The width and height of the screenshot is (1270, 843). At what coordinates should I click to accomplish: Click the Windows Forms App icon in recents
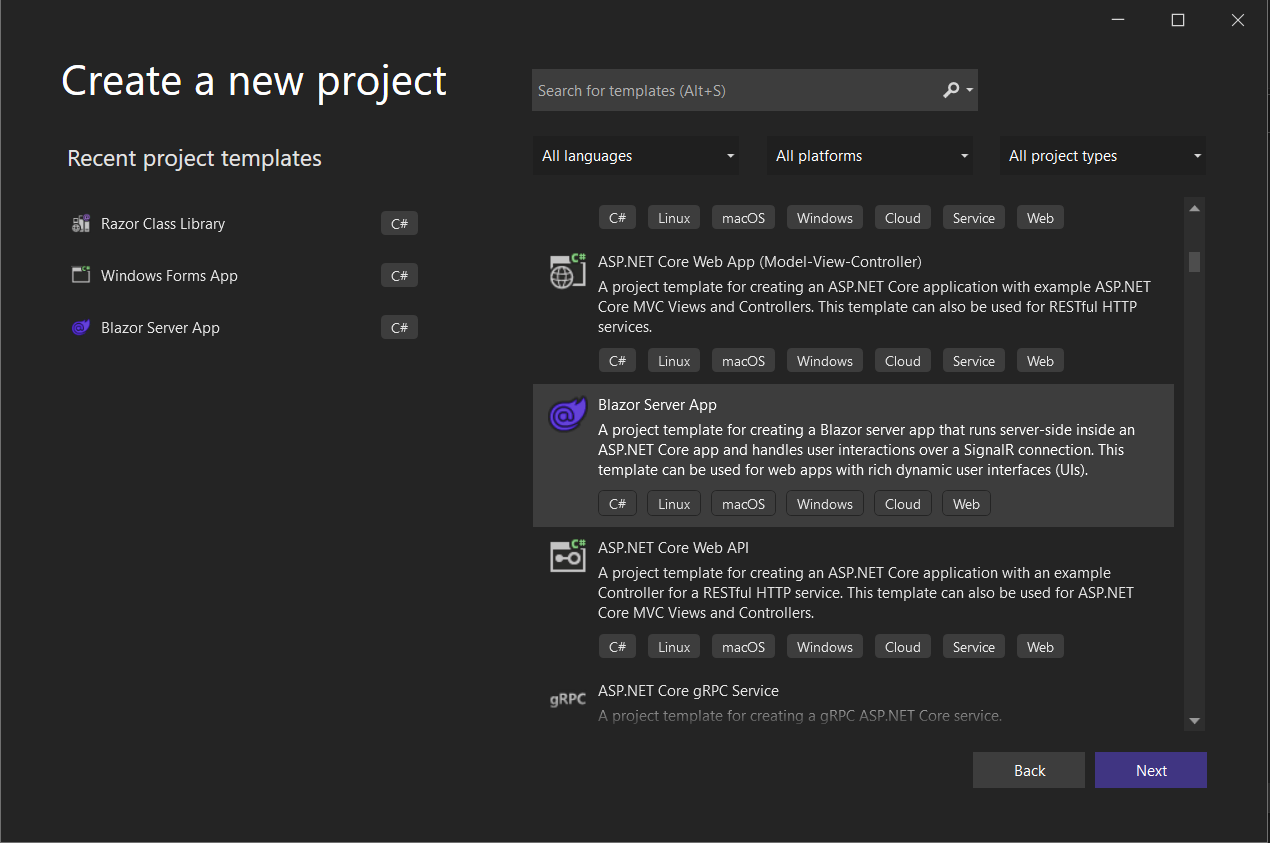point(80,275)
